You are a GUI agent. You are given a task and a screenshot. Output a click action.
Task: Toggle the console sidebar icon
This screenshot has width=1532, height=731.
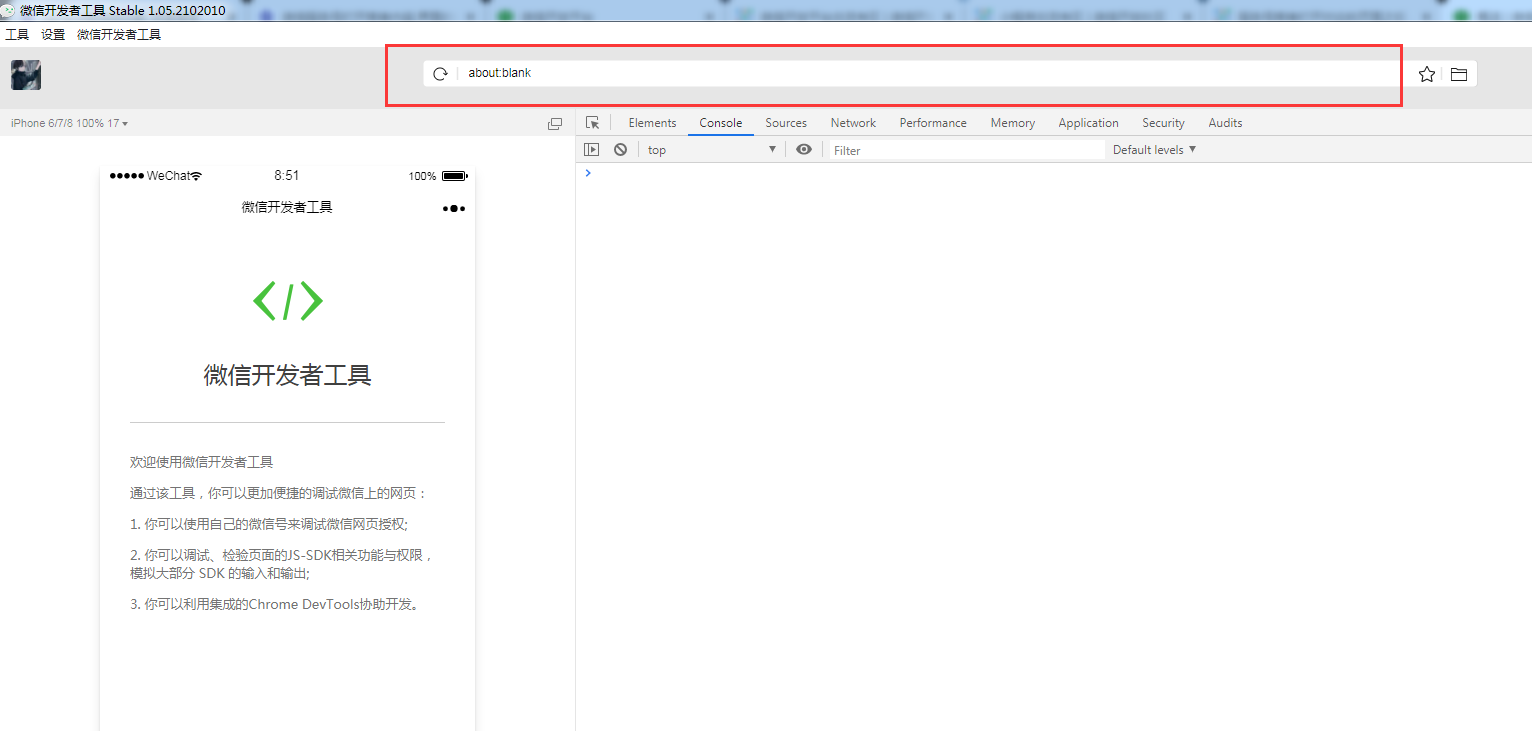[592, 149]
